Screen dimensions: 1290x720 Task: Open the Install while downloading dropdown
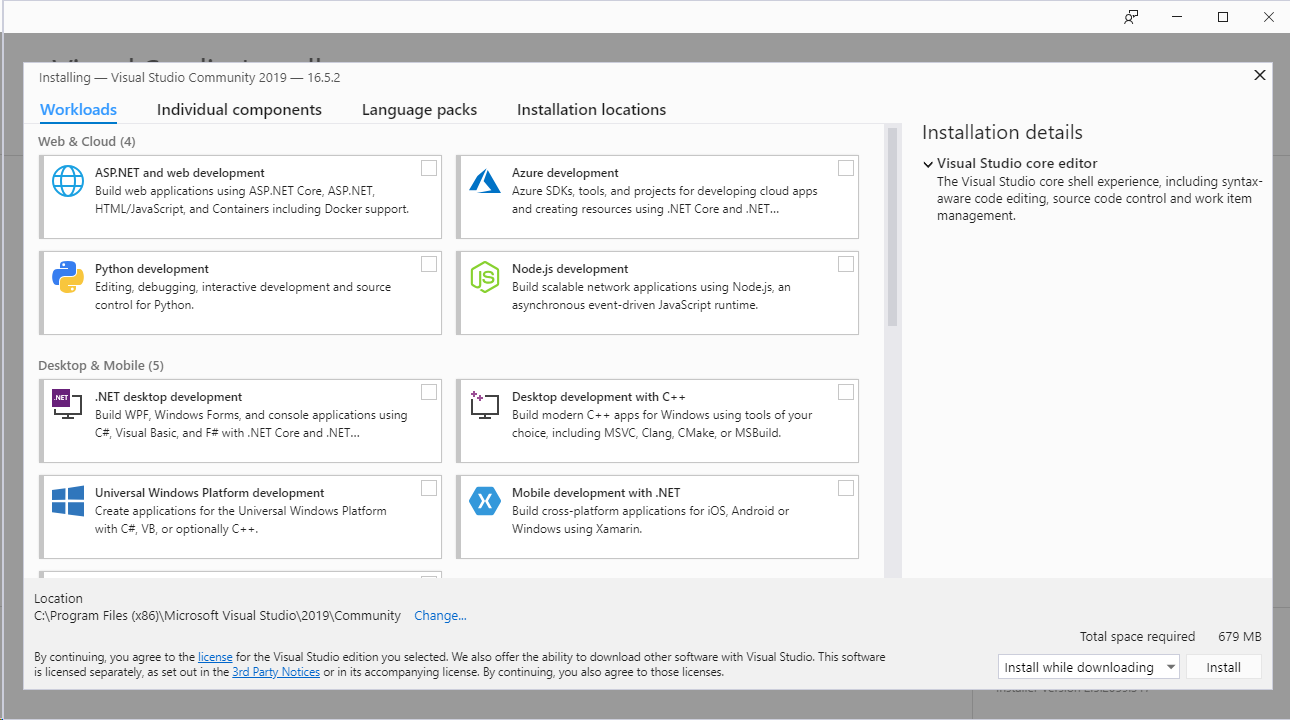(x=1089, y=667)
